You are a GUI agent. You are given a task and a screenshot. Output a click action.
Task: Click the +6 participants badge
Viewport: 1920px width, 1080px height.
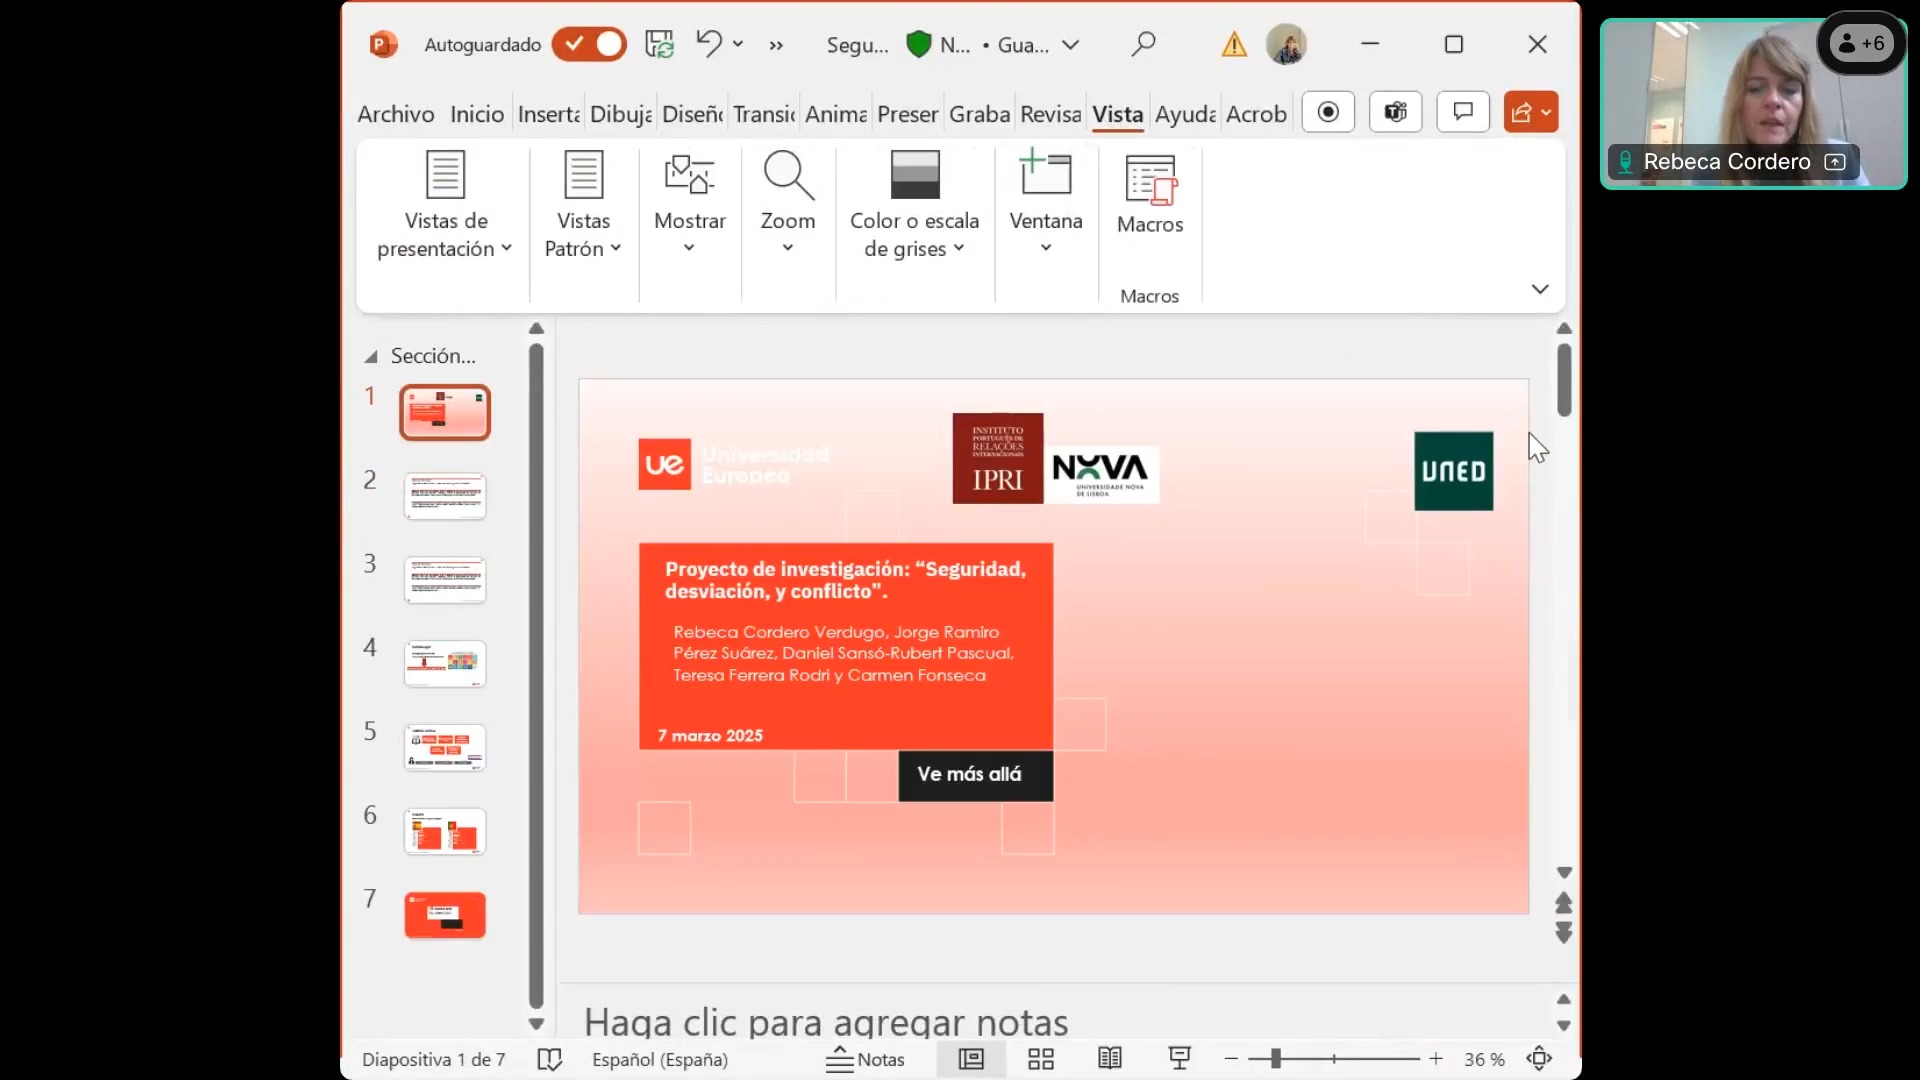[1861, 43]
